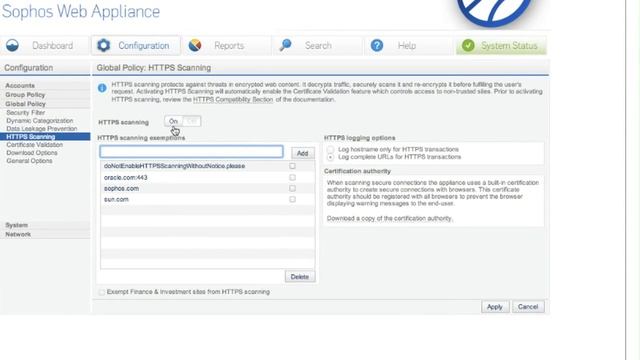Collapse the Global Policy sidebar section
This screenshot has width=640, height=360.
pyautogui.click(x=45, y=104)
